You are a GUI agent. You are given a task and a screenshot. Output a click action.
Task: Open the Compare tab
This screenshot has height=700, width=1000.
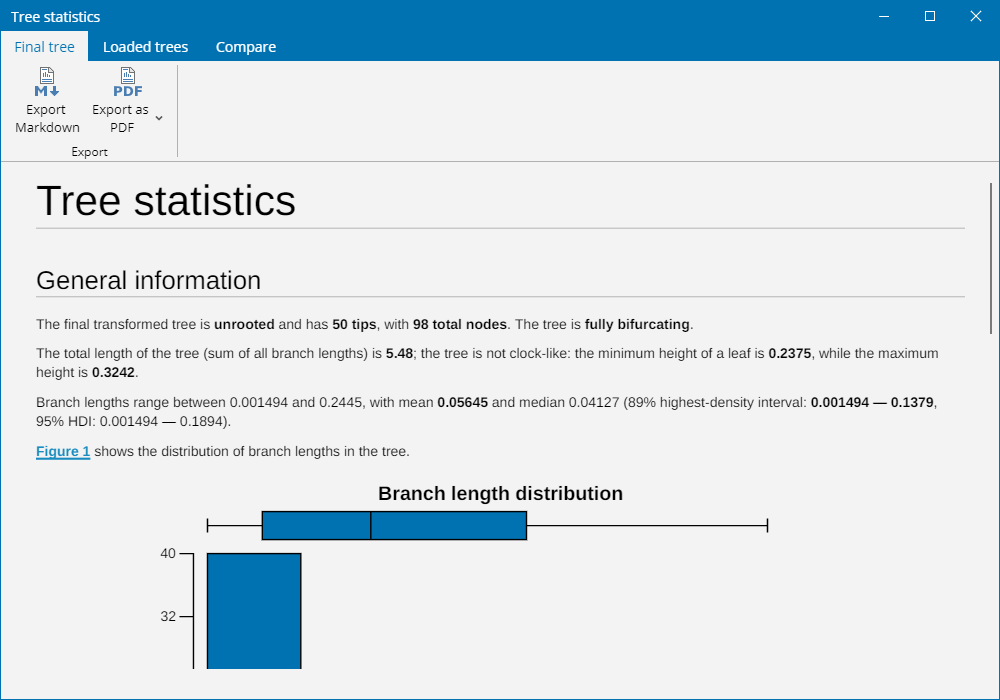pyautogui.click(x=246, y=47)
